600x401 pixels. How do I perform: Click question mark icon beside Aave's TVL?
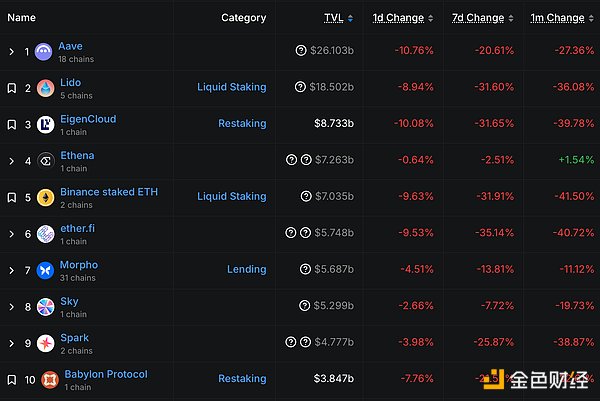(301, 50)
